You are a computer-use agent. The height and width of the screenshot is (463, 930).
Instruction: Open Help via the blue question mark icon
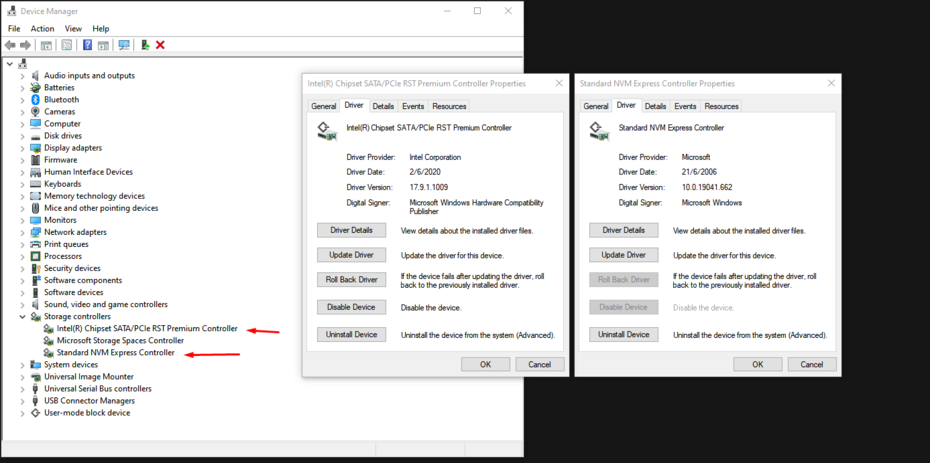[x=87, y=45]
